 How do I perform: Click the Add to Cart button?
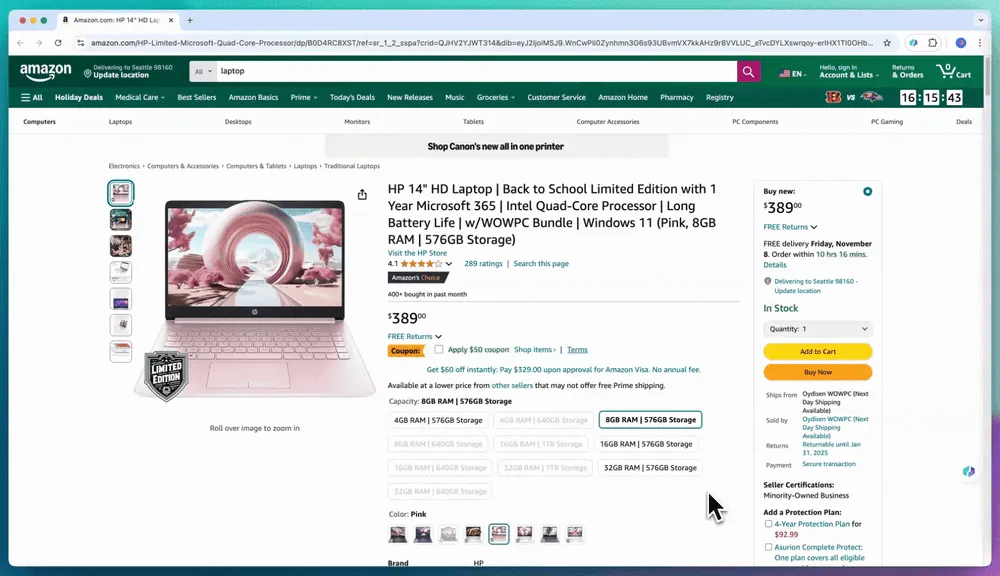pos(818,351)
